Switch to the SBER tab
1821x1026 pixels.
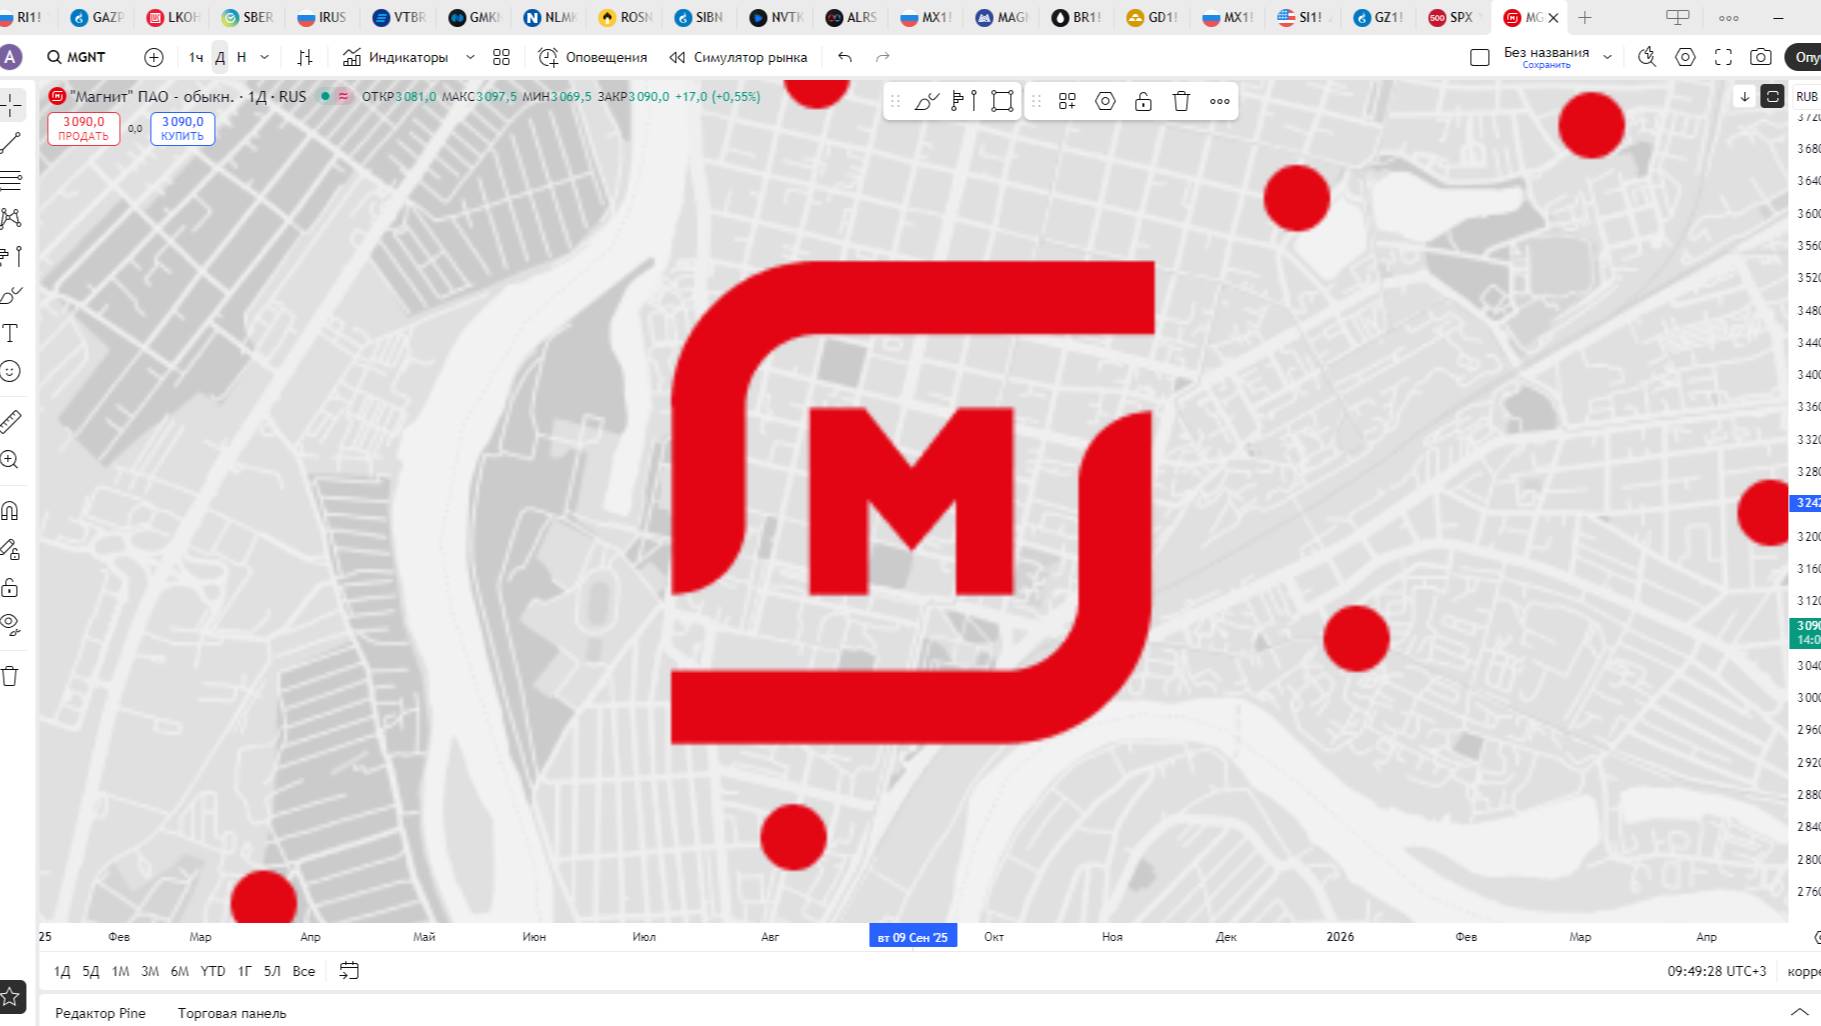pos(247,17)
